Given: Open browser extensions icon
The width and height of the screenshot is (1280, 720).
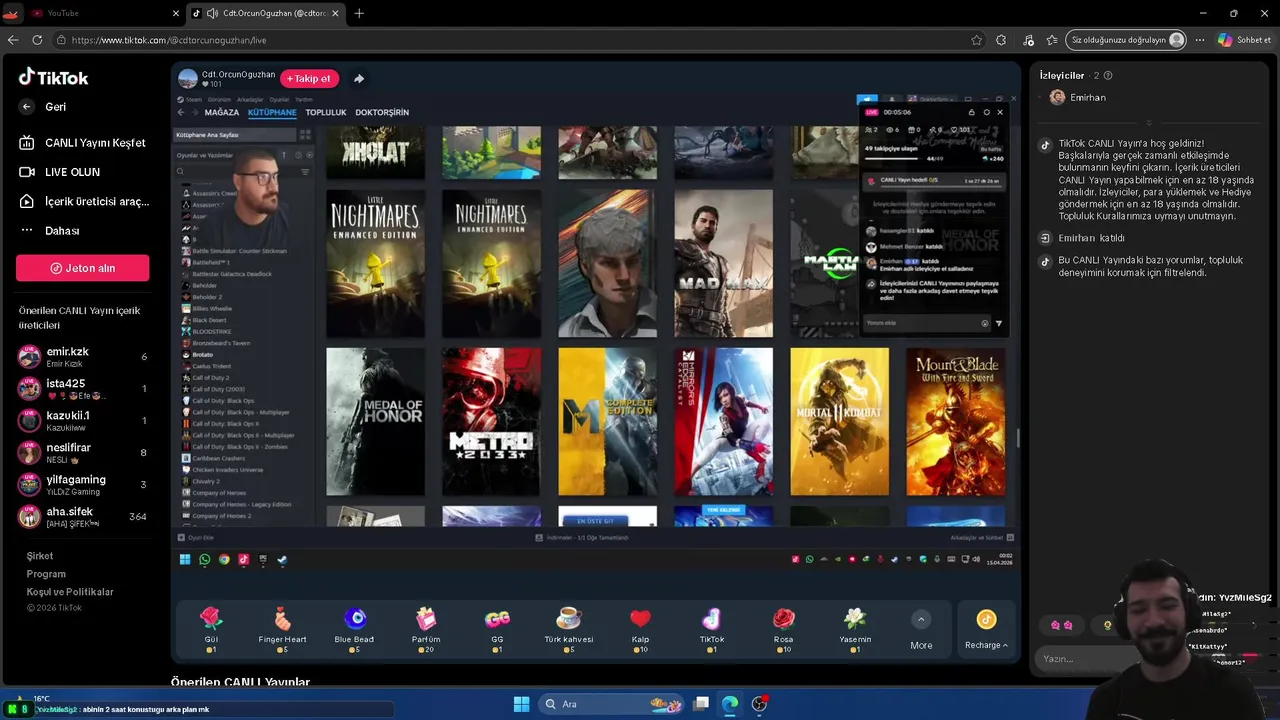Looking at the screenshot, I should point(1001,40).
